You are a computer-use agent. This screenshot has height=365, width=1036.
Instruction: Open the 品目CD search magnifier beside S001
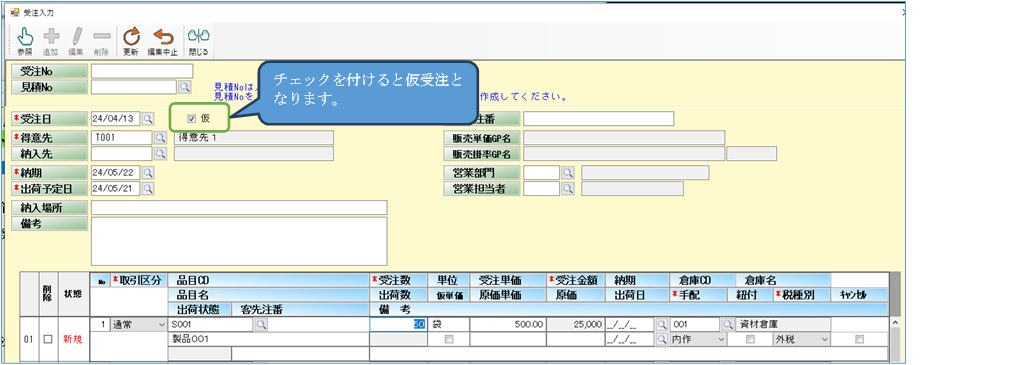(261, 325)
